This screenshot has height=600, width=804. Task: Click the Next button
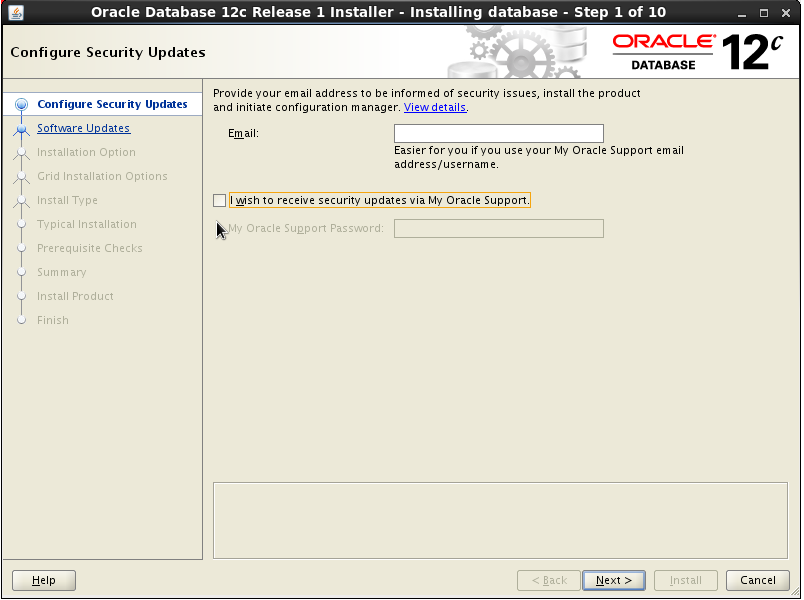pos(614,580)
